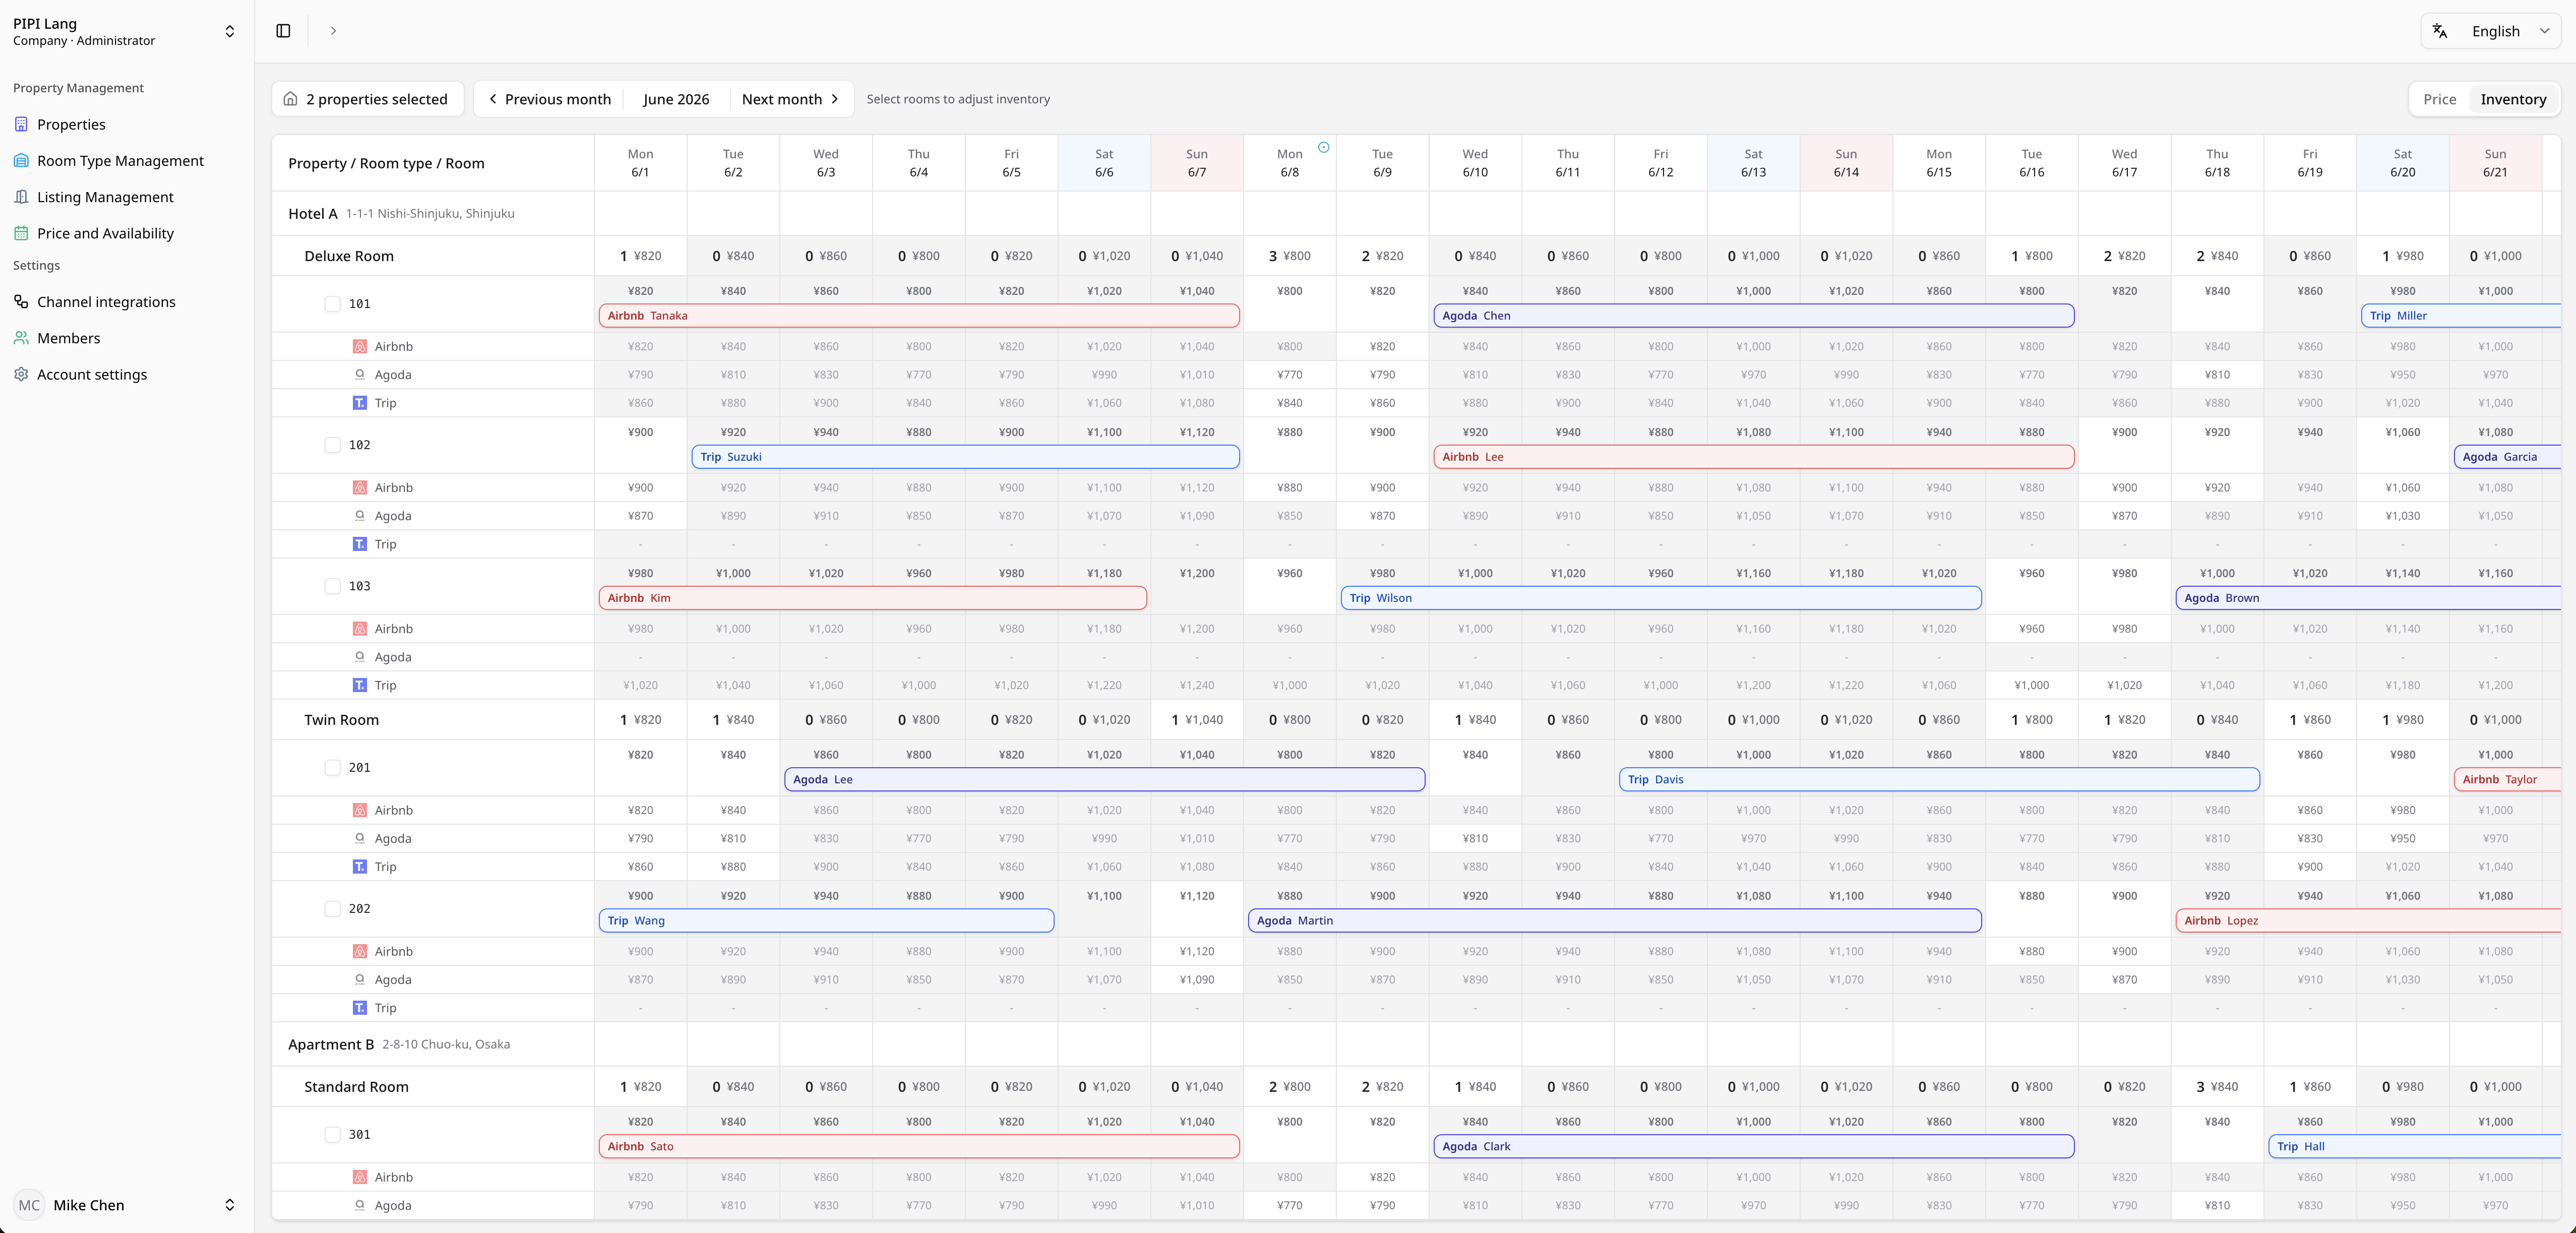The image size is (2576, 1233).
Task: Click the Agoda icon under room 103
Action: (x=359, y=657)
